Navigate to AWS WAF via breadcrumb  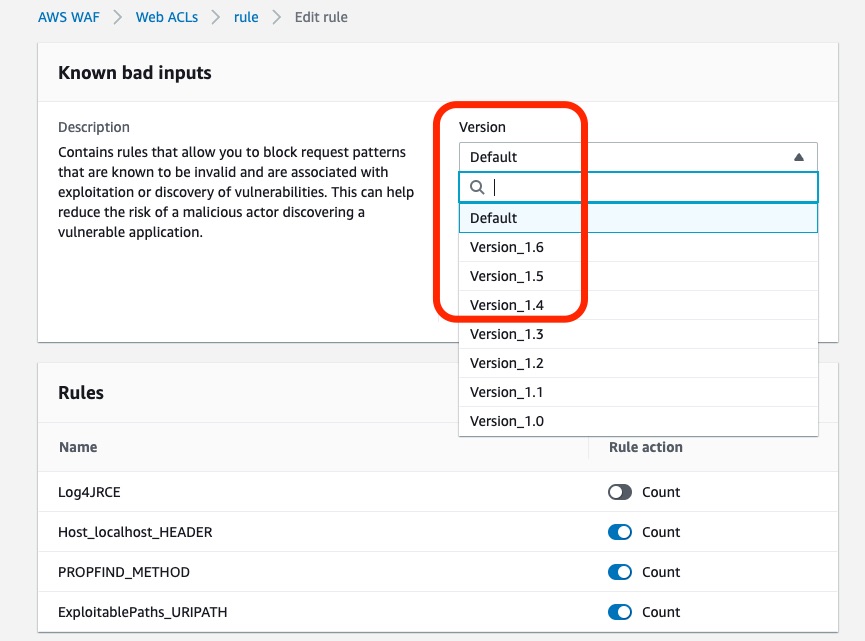point(68,17)
